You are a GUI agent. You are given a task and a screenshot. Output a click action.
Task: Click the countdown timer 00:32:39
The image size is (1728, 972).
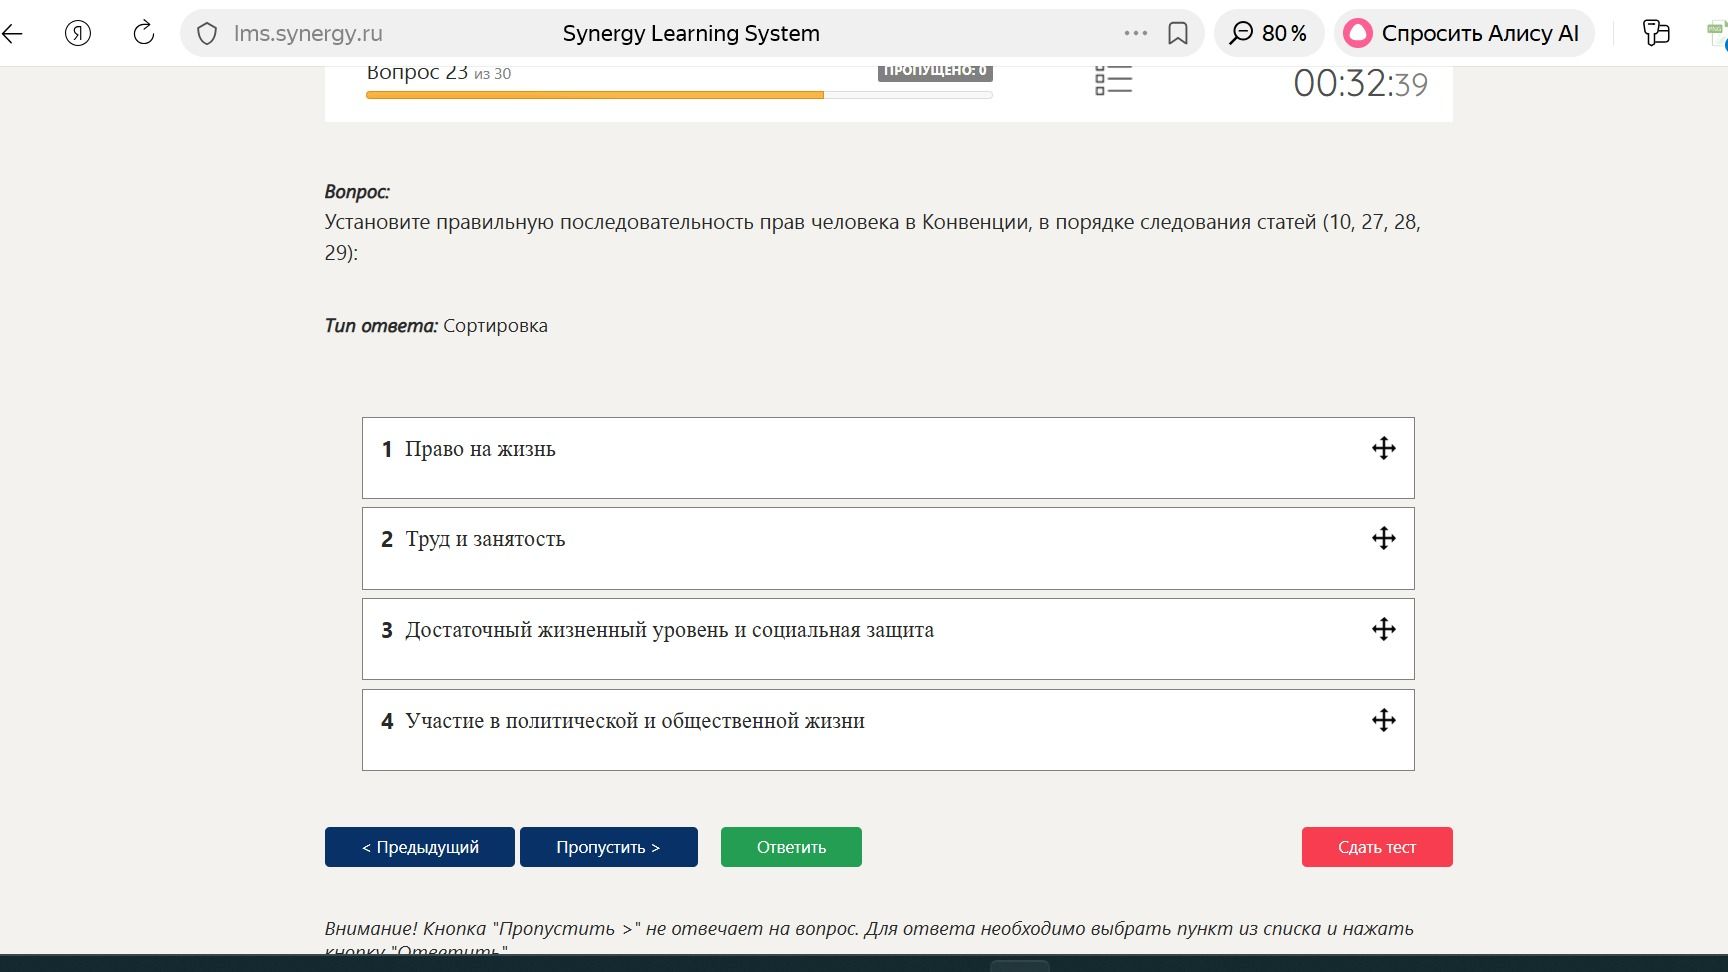(1361, 83)
